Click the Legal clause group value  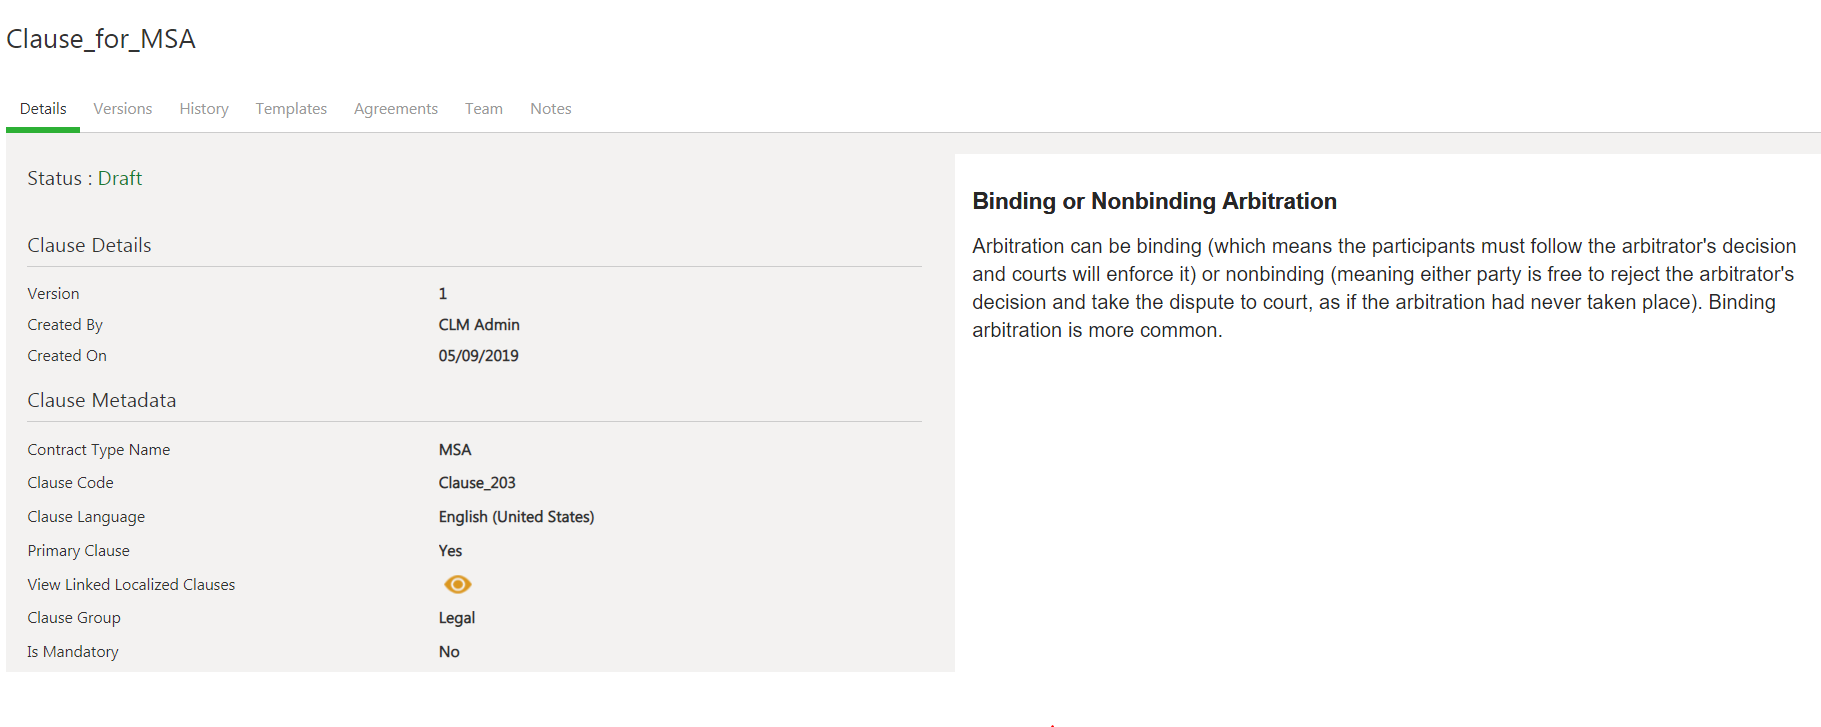457,618
